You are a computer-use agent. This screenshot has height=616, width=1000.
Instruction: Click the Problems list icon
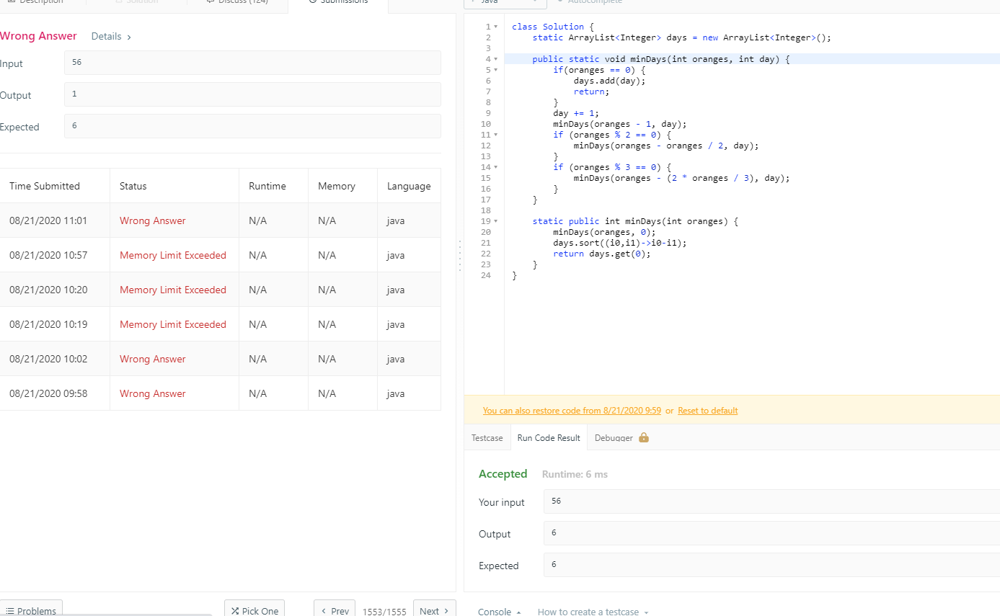coord(10,611)
